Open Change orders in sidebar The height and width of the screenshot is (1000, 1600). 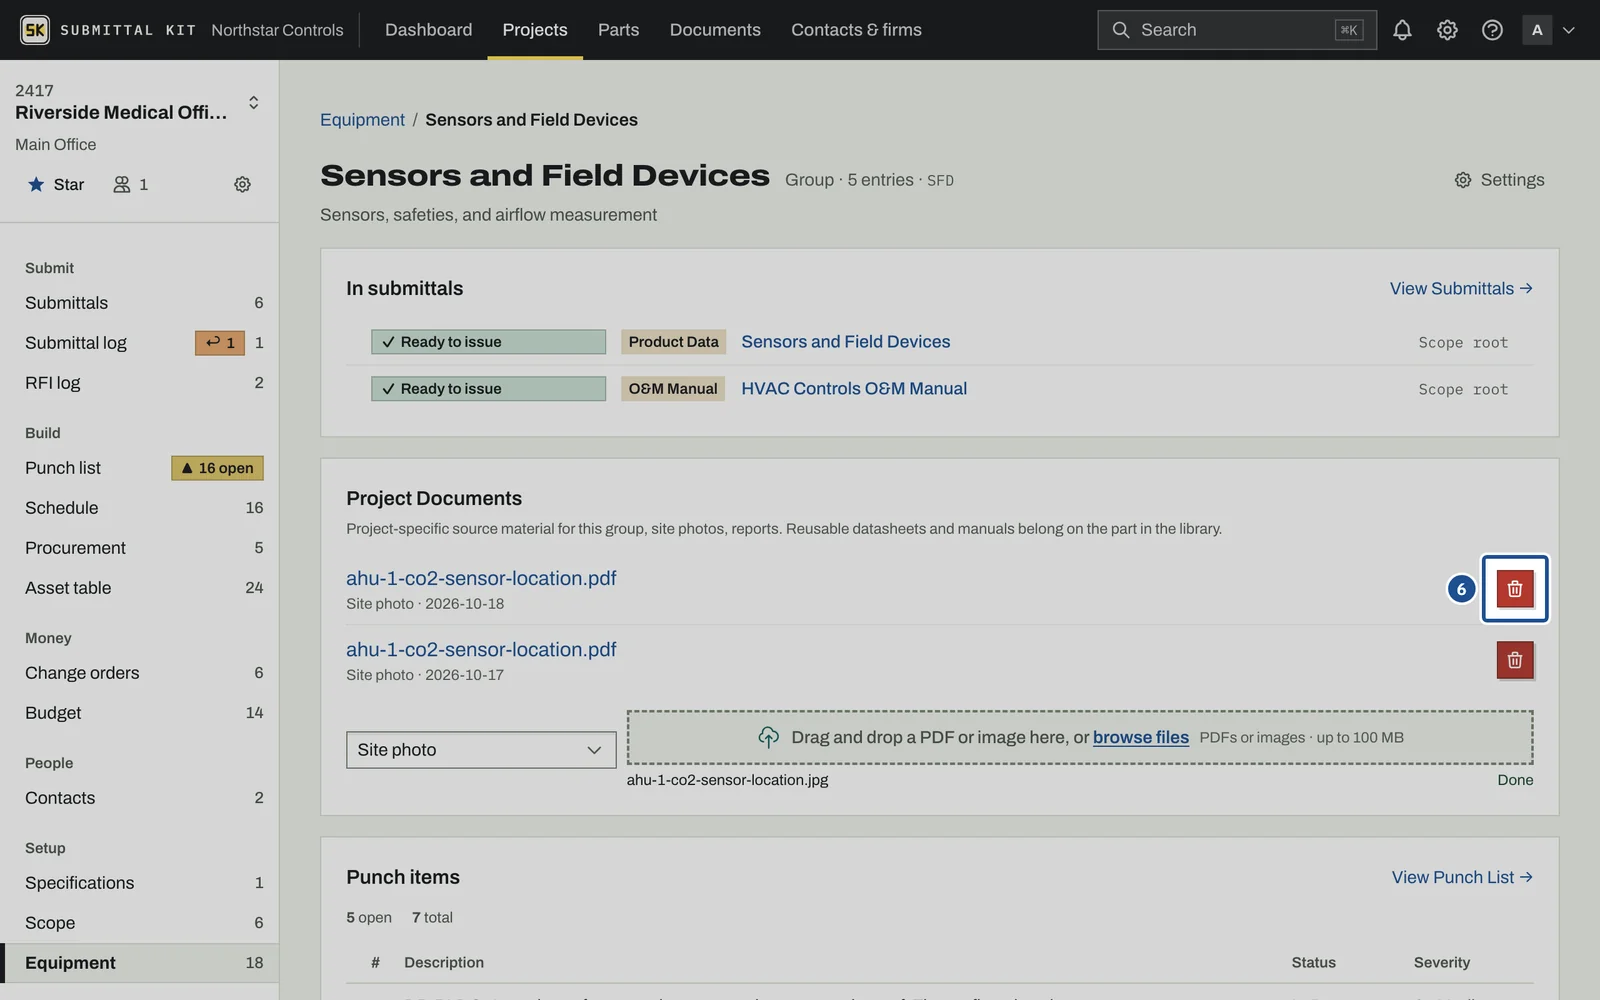tap(140, 673)
